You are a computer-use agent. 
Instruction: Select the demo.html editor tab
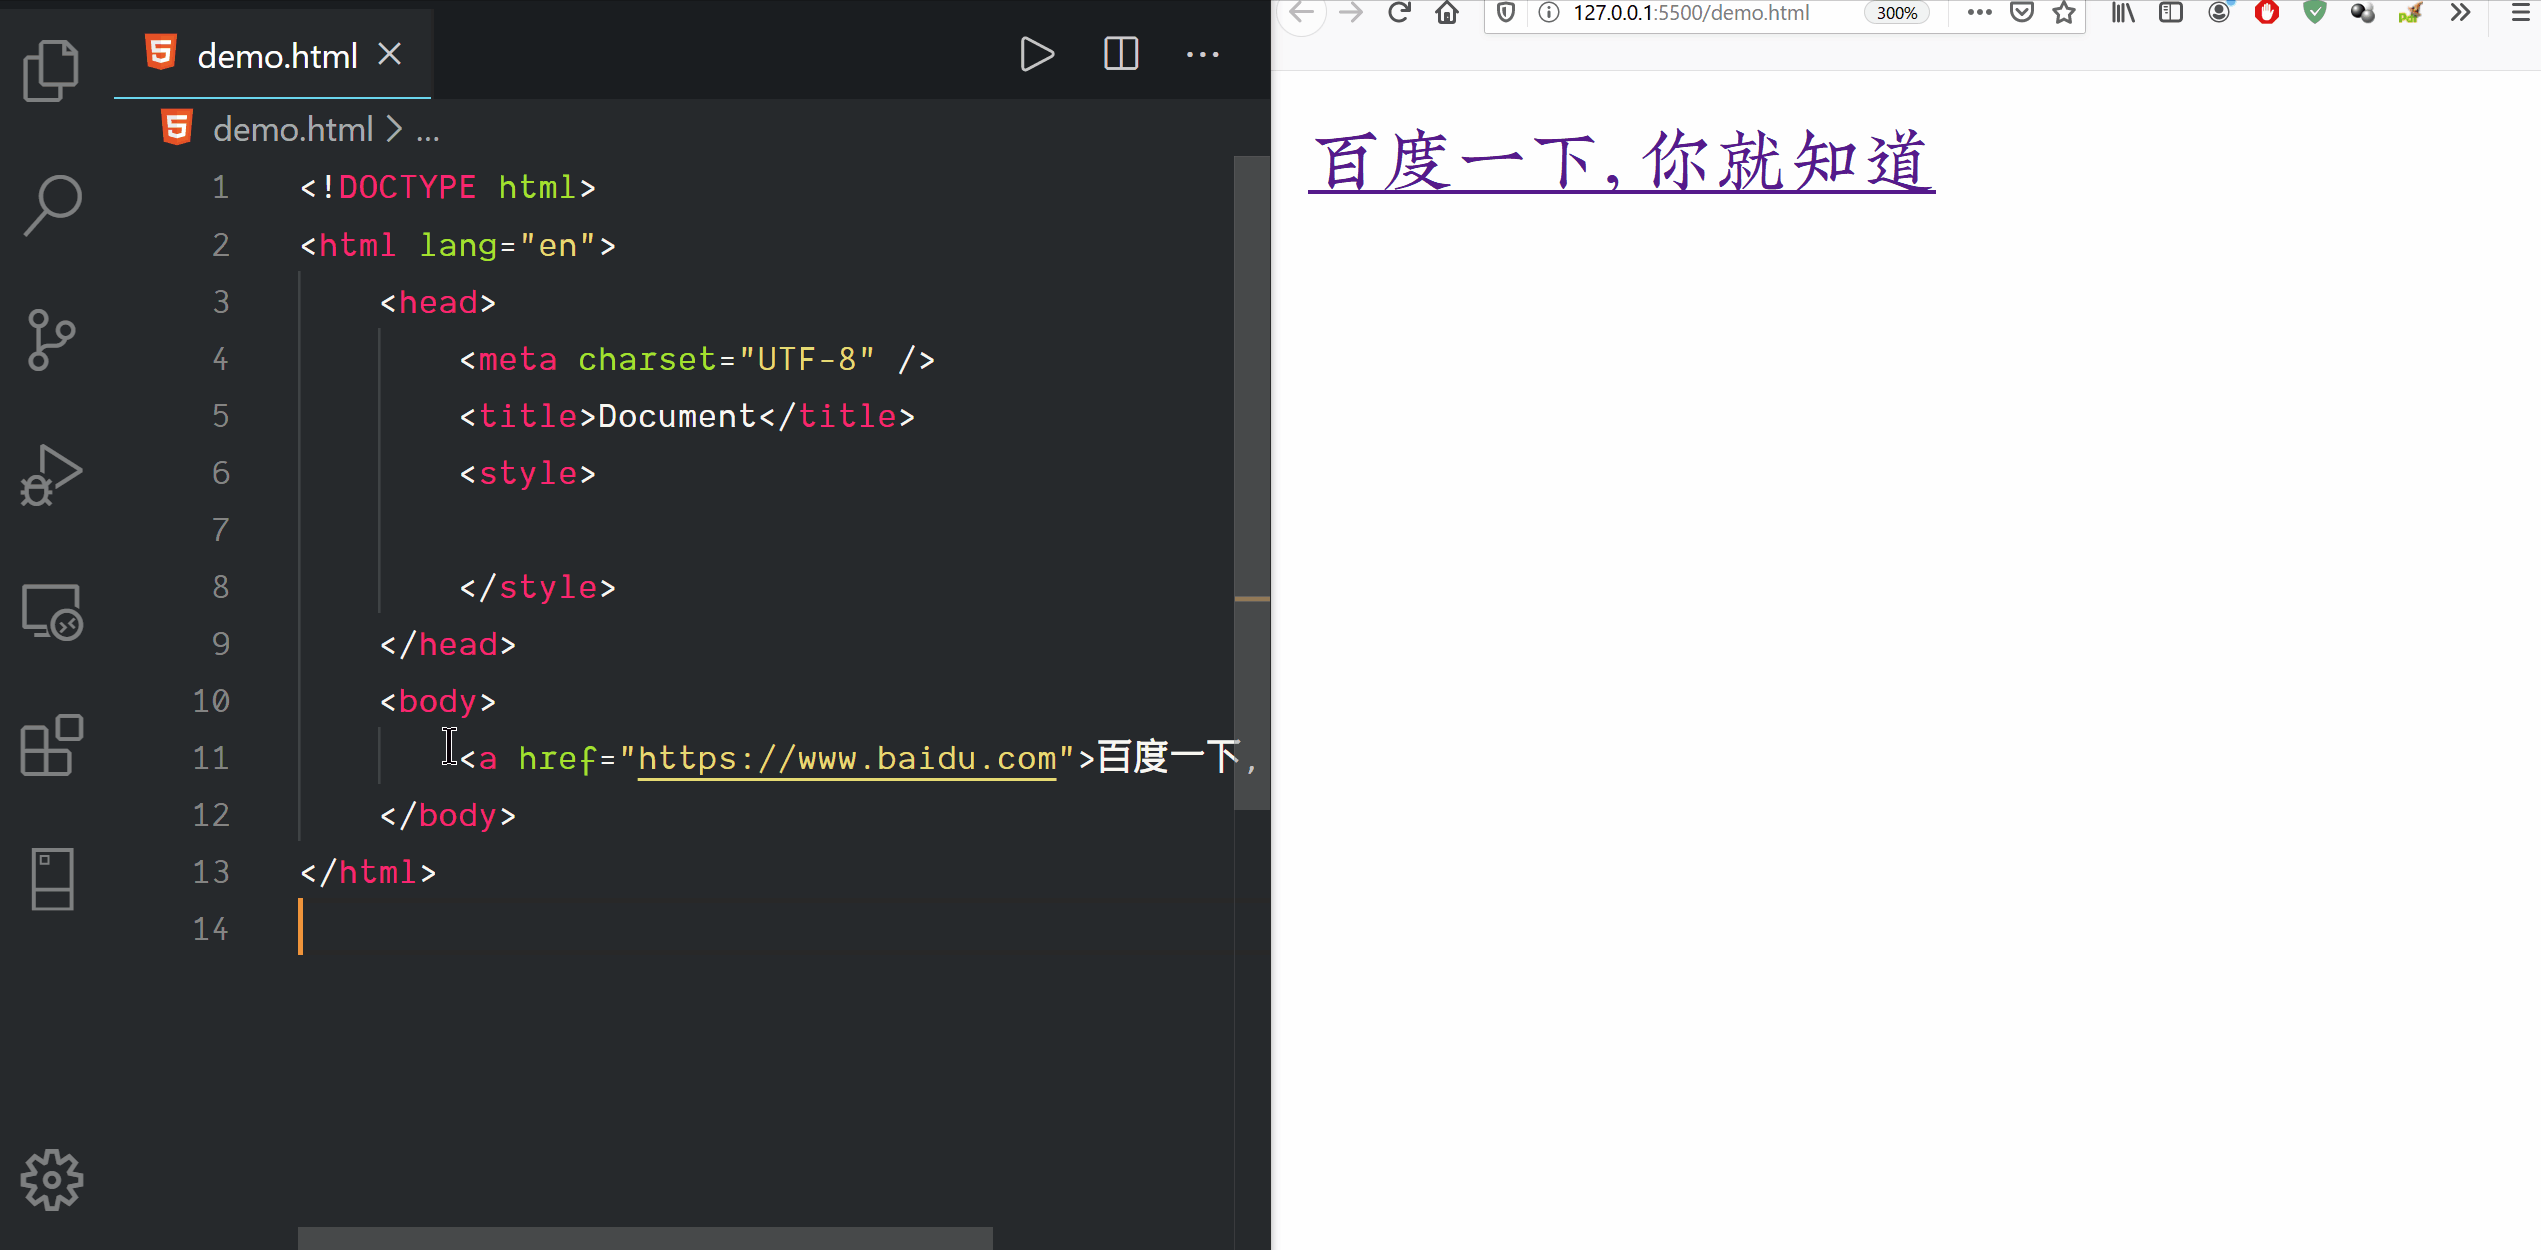276,56
